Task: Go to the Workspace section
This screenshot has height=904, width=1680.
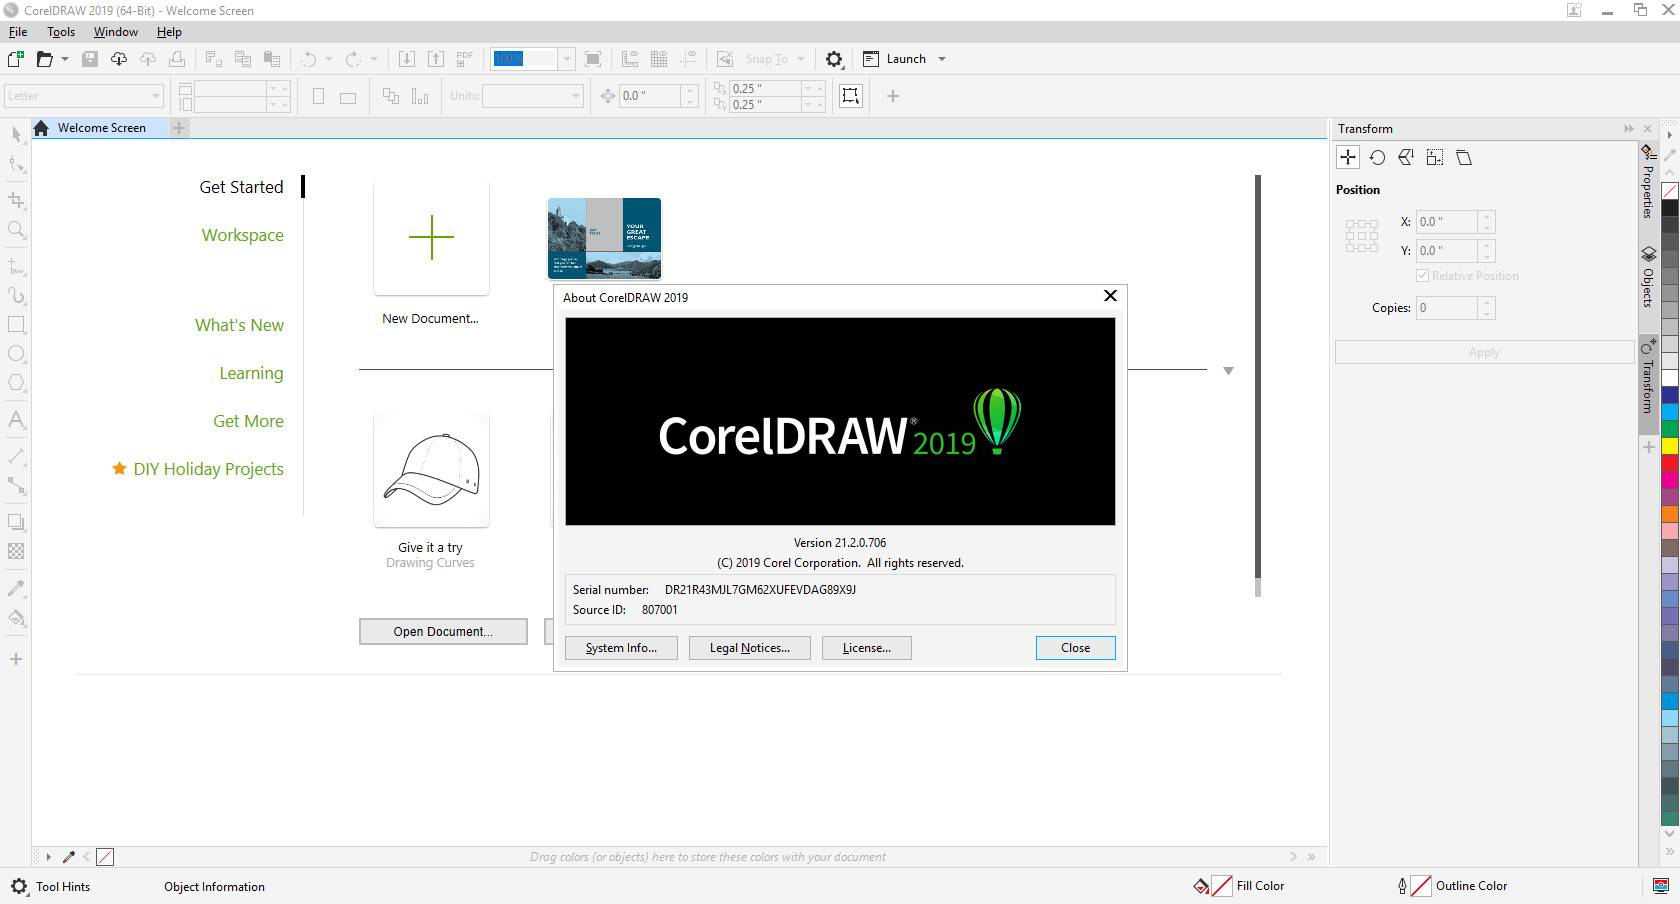Action: tap(242, 235)
